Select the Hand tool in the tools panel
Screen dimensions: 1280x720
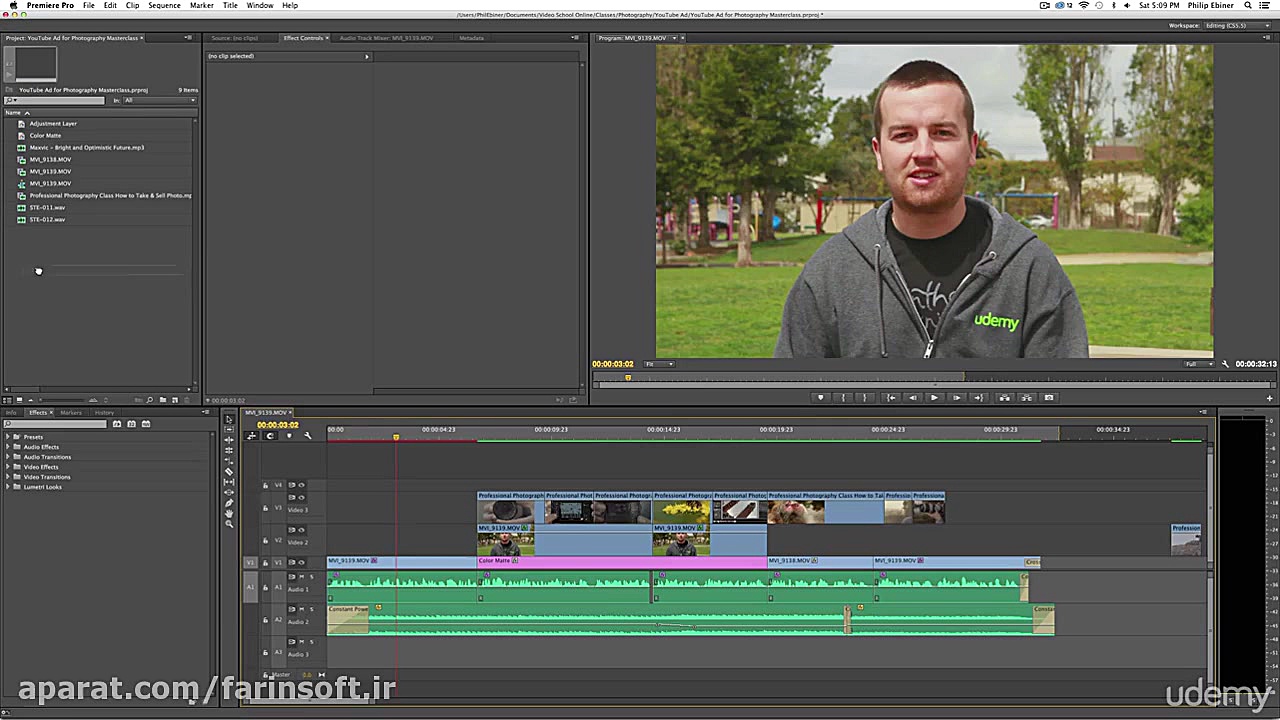(229, 513)
